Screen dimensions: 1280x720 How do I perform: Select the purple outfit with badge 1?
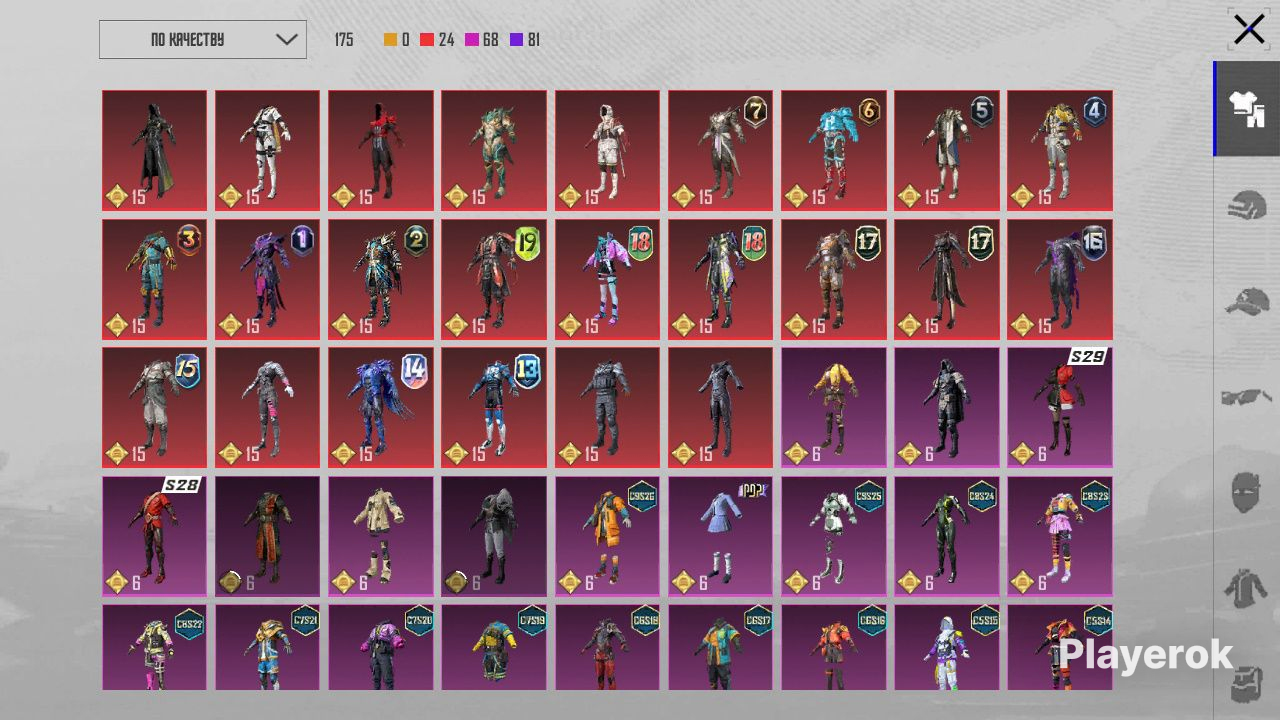[267, 280]
